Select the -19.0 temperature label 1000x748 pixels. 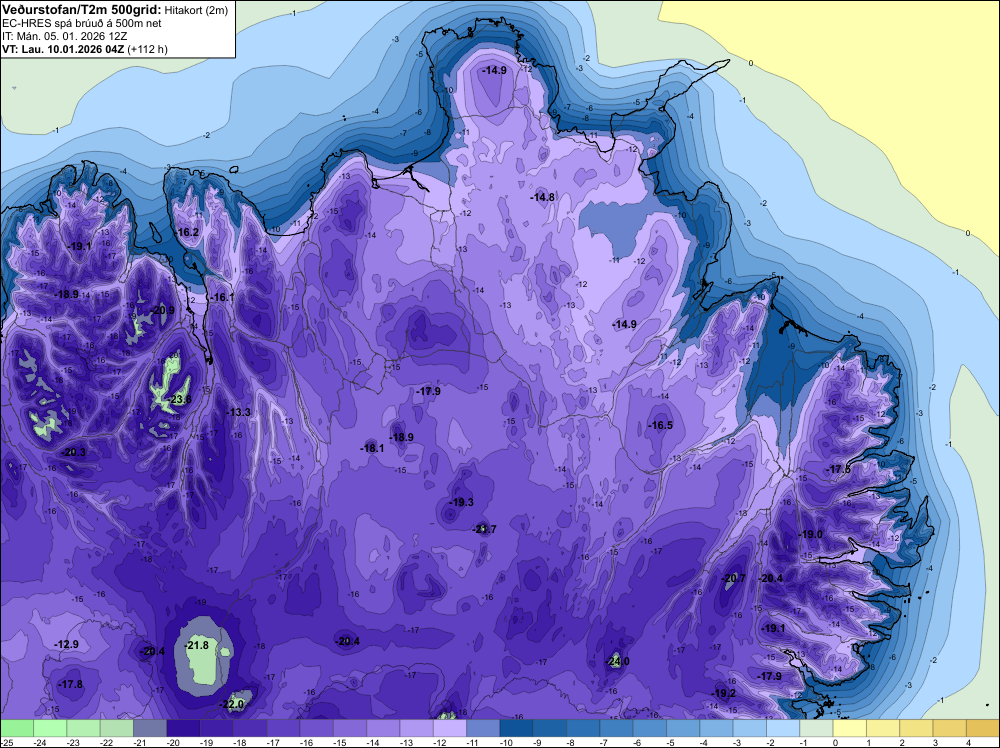click(x=811, y=534)
